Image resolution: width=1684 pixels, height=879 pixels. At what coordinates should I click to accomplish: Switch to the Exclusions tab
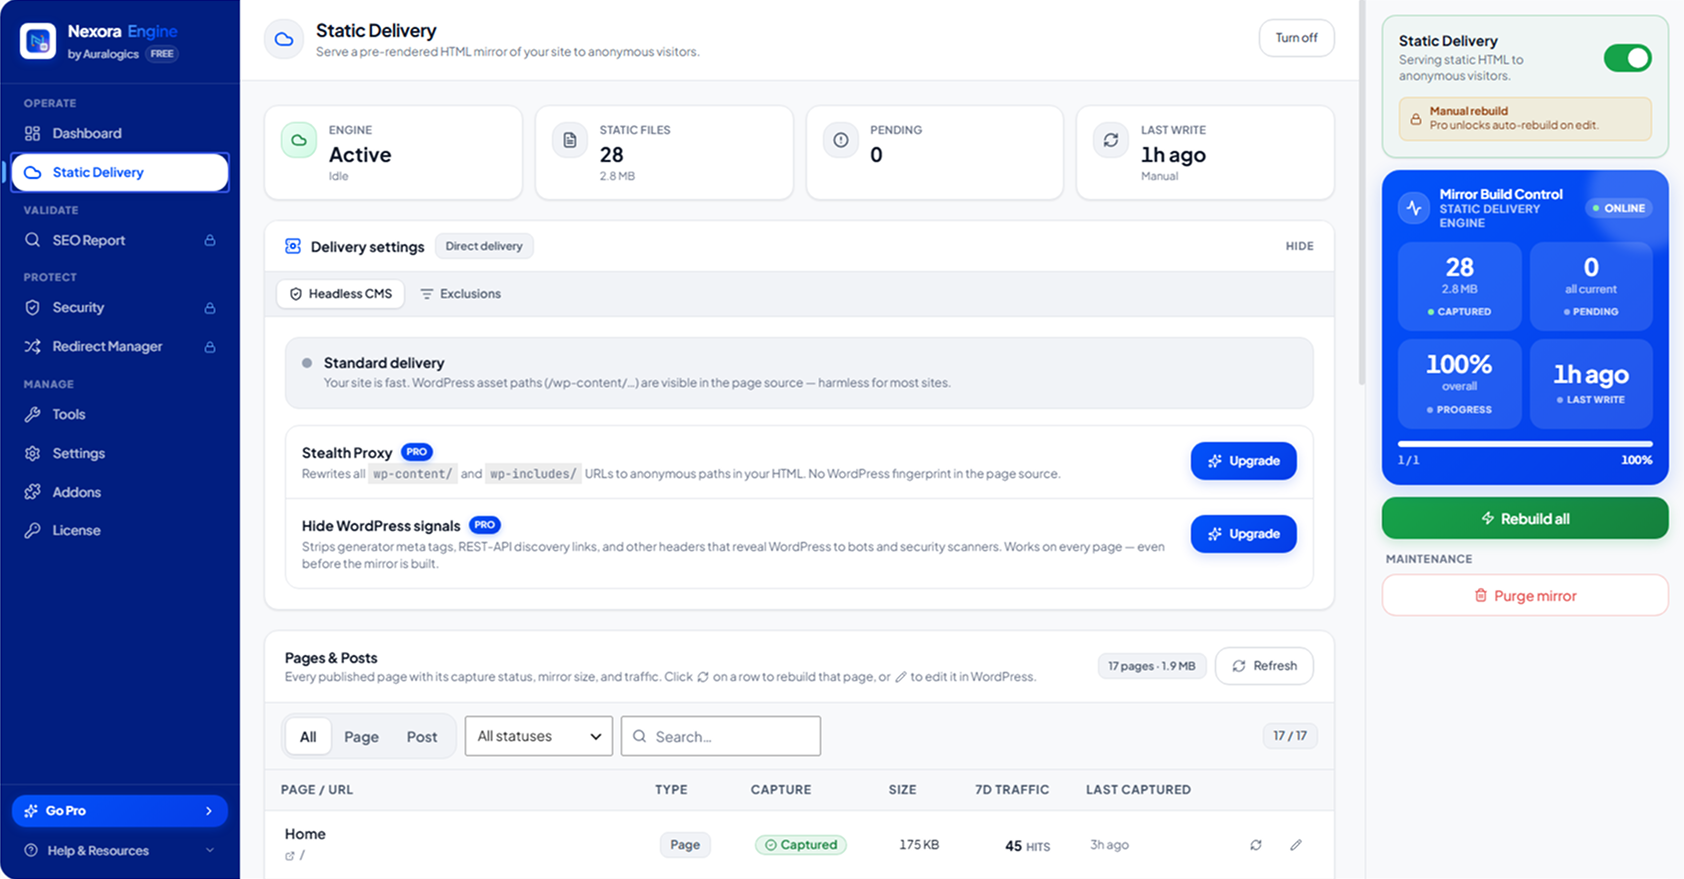[x=461, y=294]
